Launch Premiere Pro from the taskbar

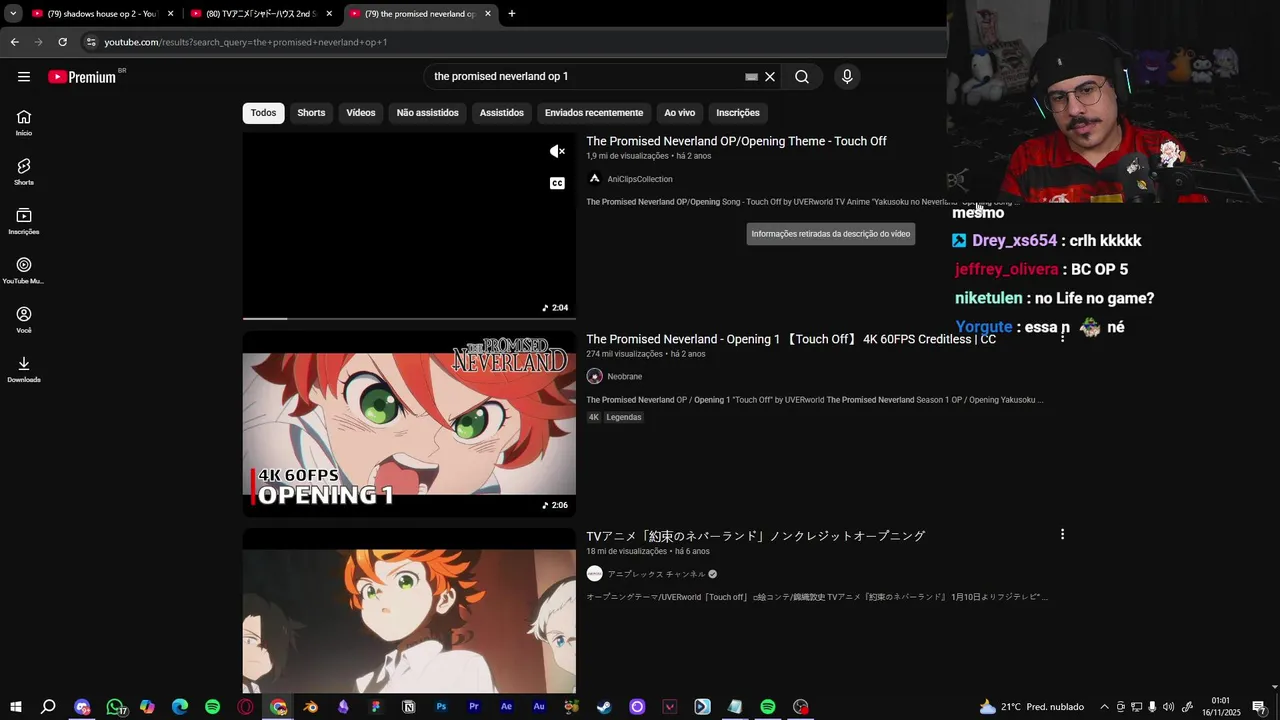(x=474, y=707)
